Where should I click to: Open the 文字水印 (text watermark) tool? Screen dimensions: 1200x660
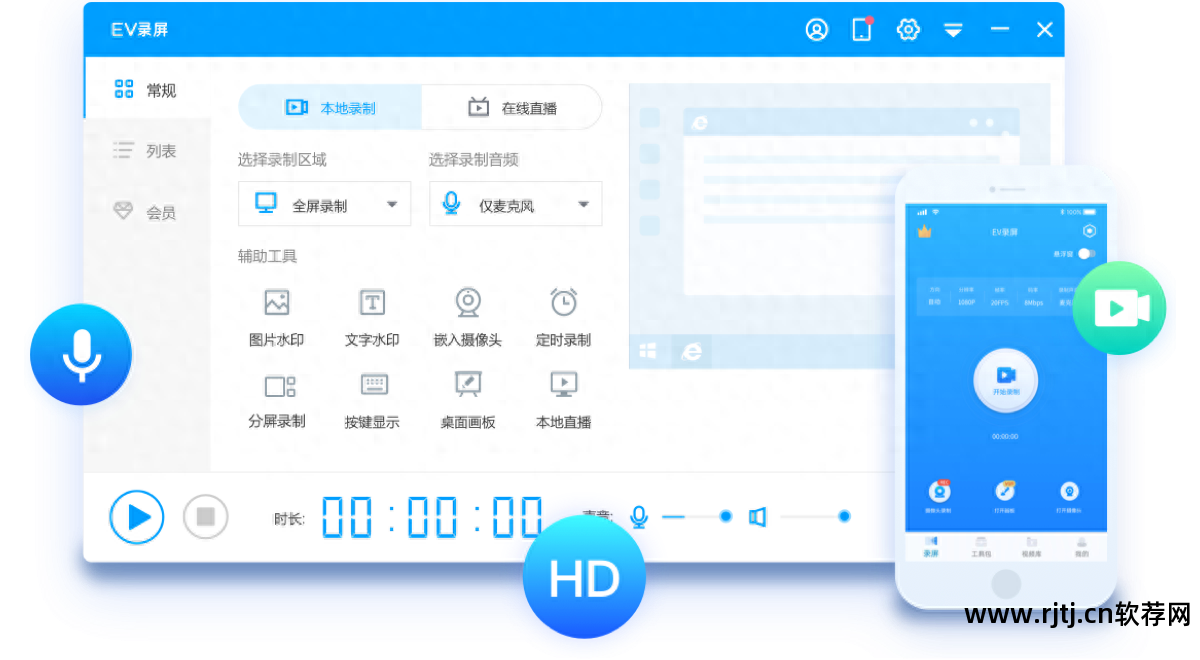click(372, 312)
